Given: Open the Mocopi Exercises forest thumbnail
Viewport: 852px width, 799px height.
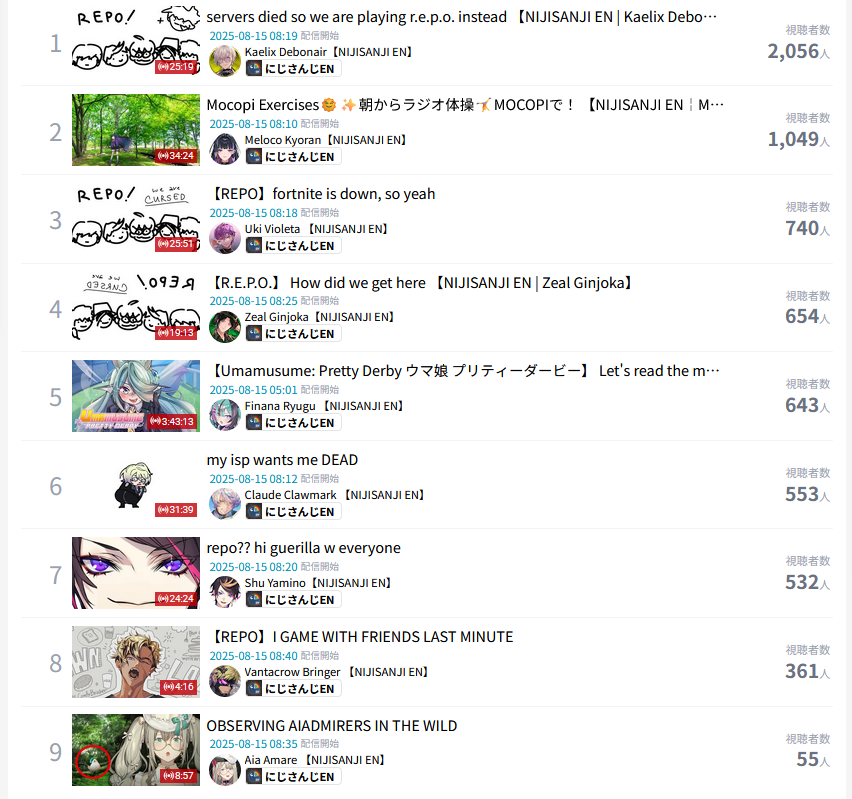Looking at the screenshot, I should pos(136,130).
